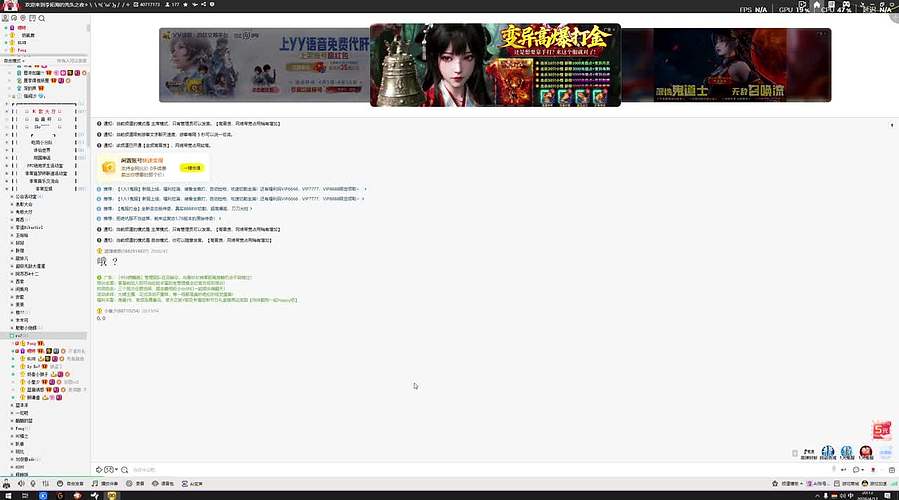Click the favorite star icon in title bar
The height and width of the screenshot is (500, 899).
[x=185, y=4]
